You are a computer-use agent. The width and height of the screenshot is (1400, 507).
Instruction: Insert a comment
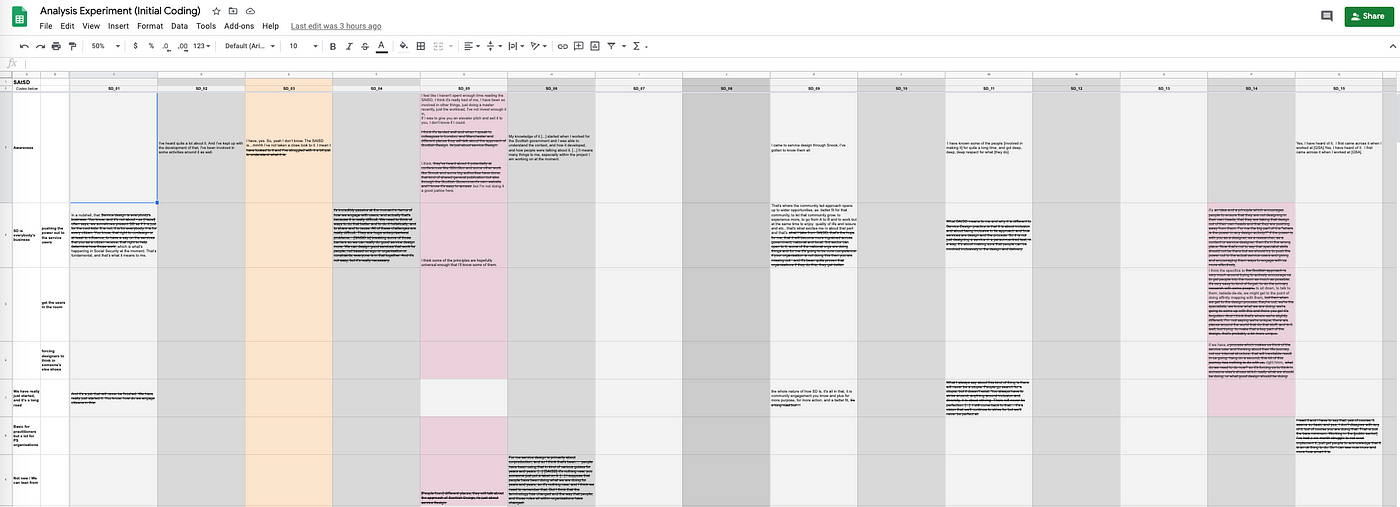pos(579,46)
